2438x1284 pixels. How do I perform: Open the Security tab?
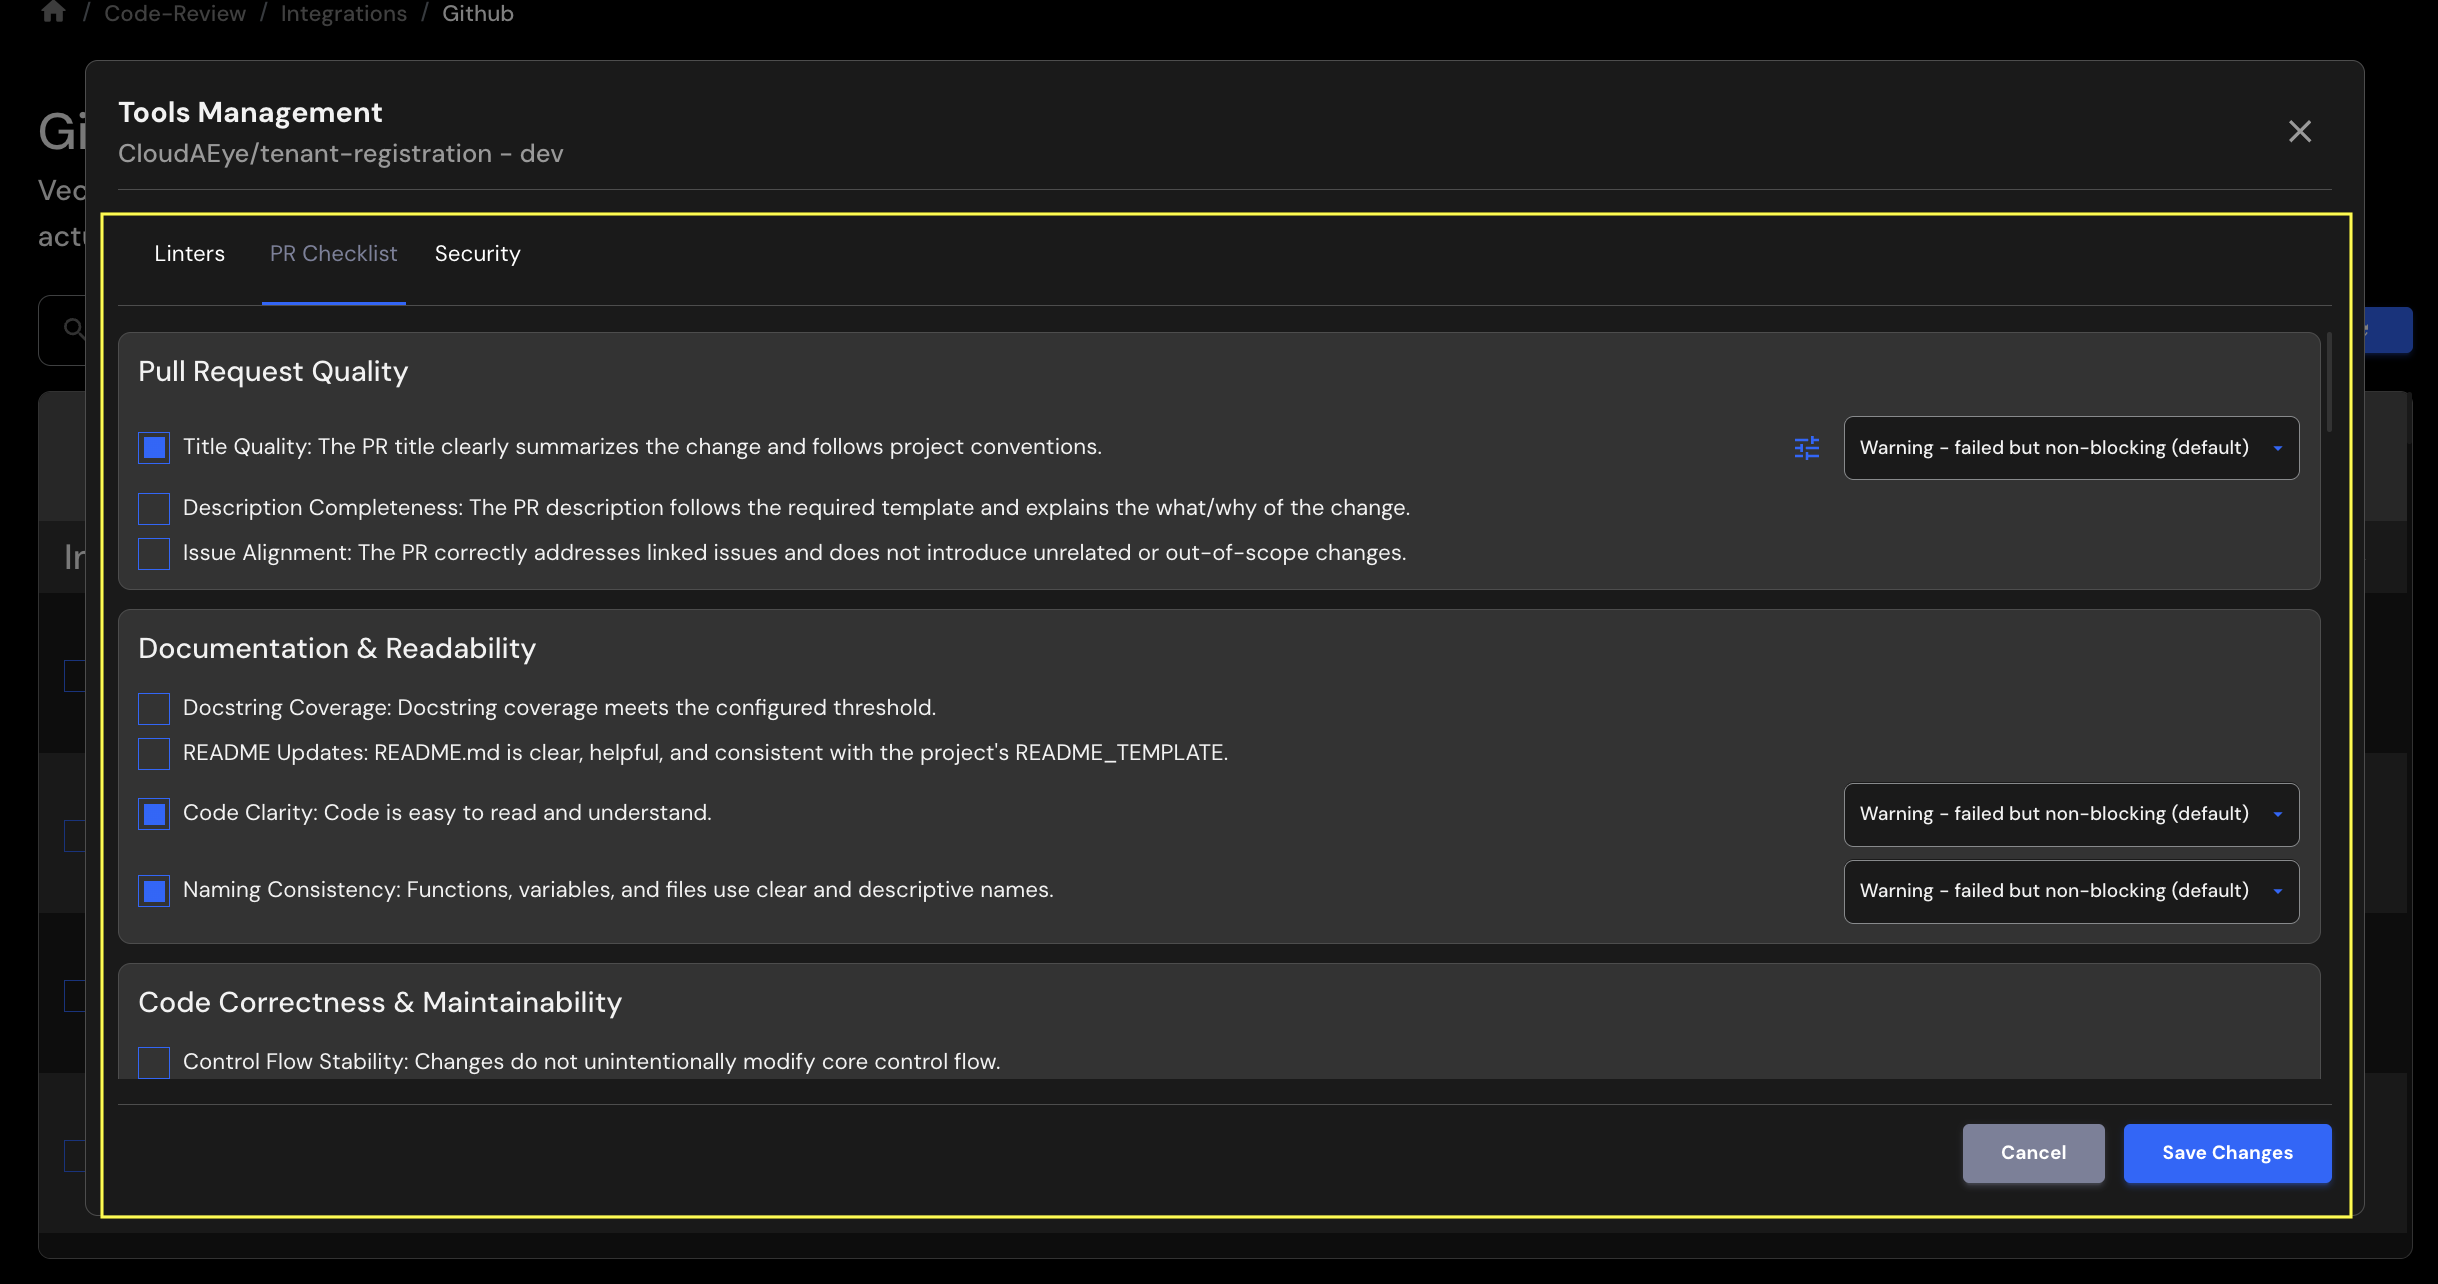coord(477,253)
